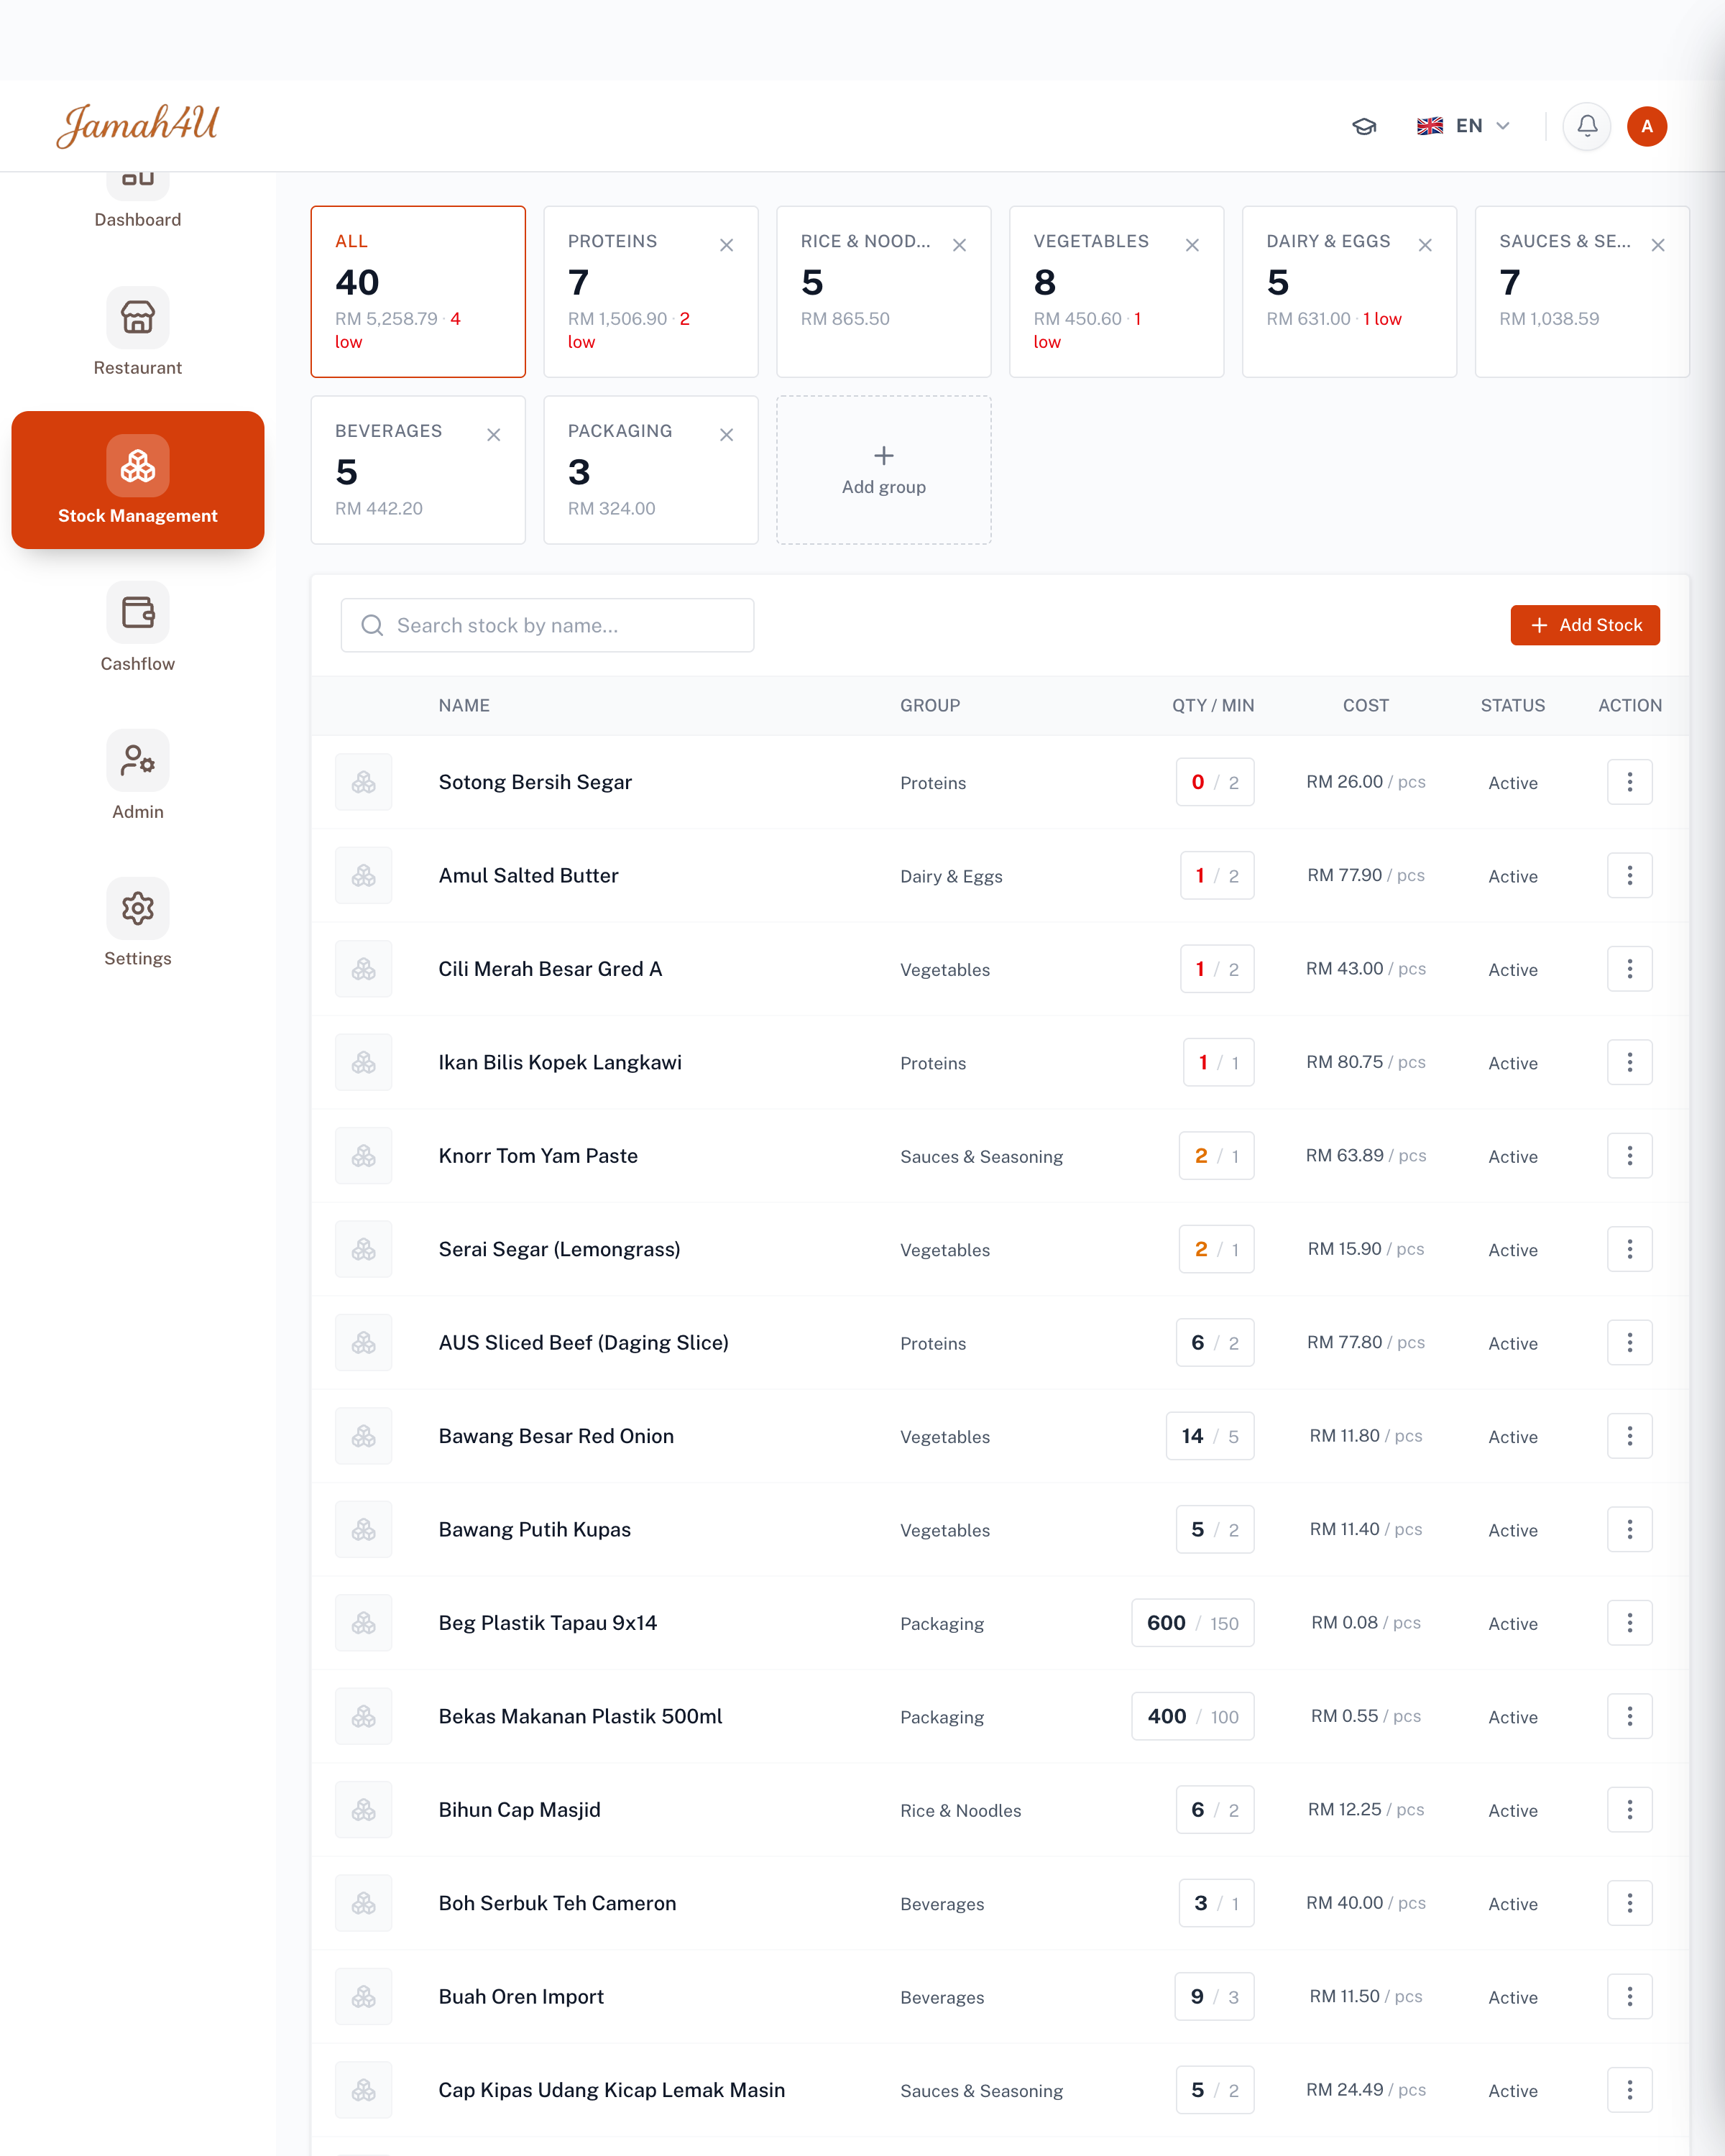Open actions menu for Bawang Besar Red Onion
The width and height of the screenshot is (1725, 2156).
1630,1436
